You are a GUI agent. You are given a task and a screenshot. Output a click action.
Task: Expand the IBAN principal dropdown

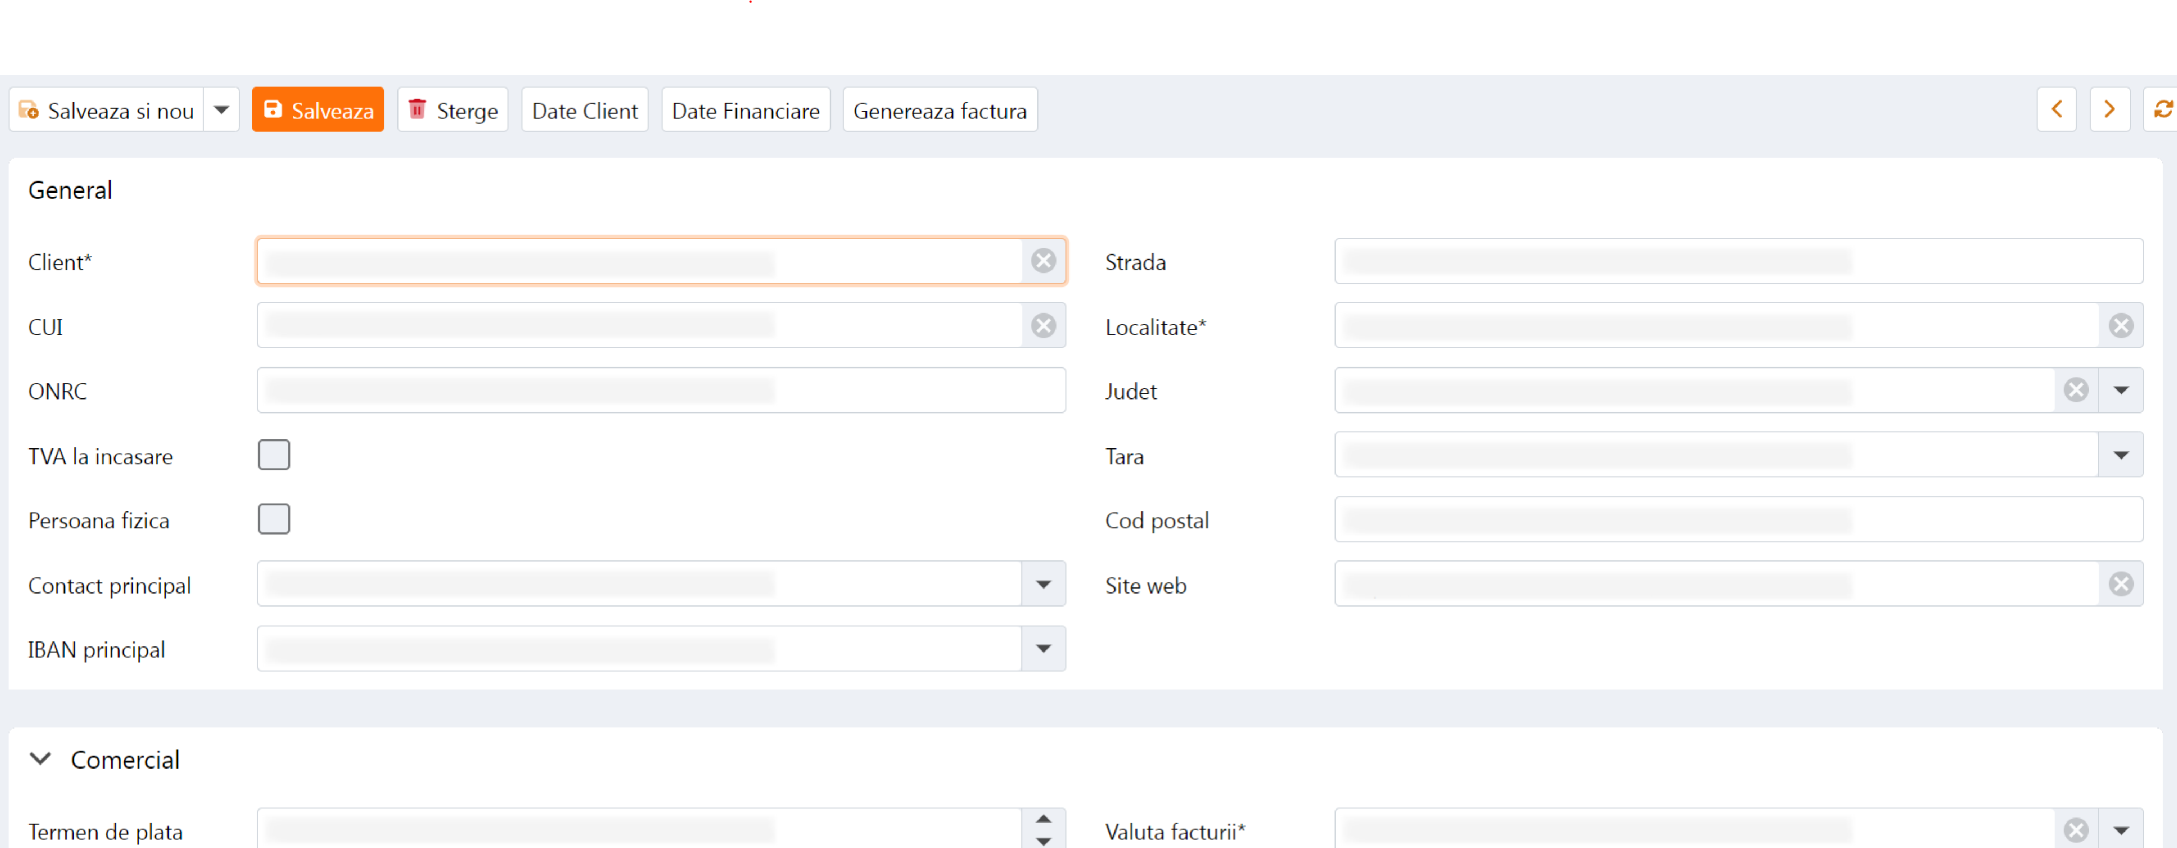point(1043,649)
